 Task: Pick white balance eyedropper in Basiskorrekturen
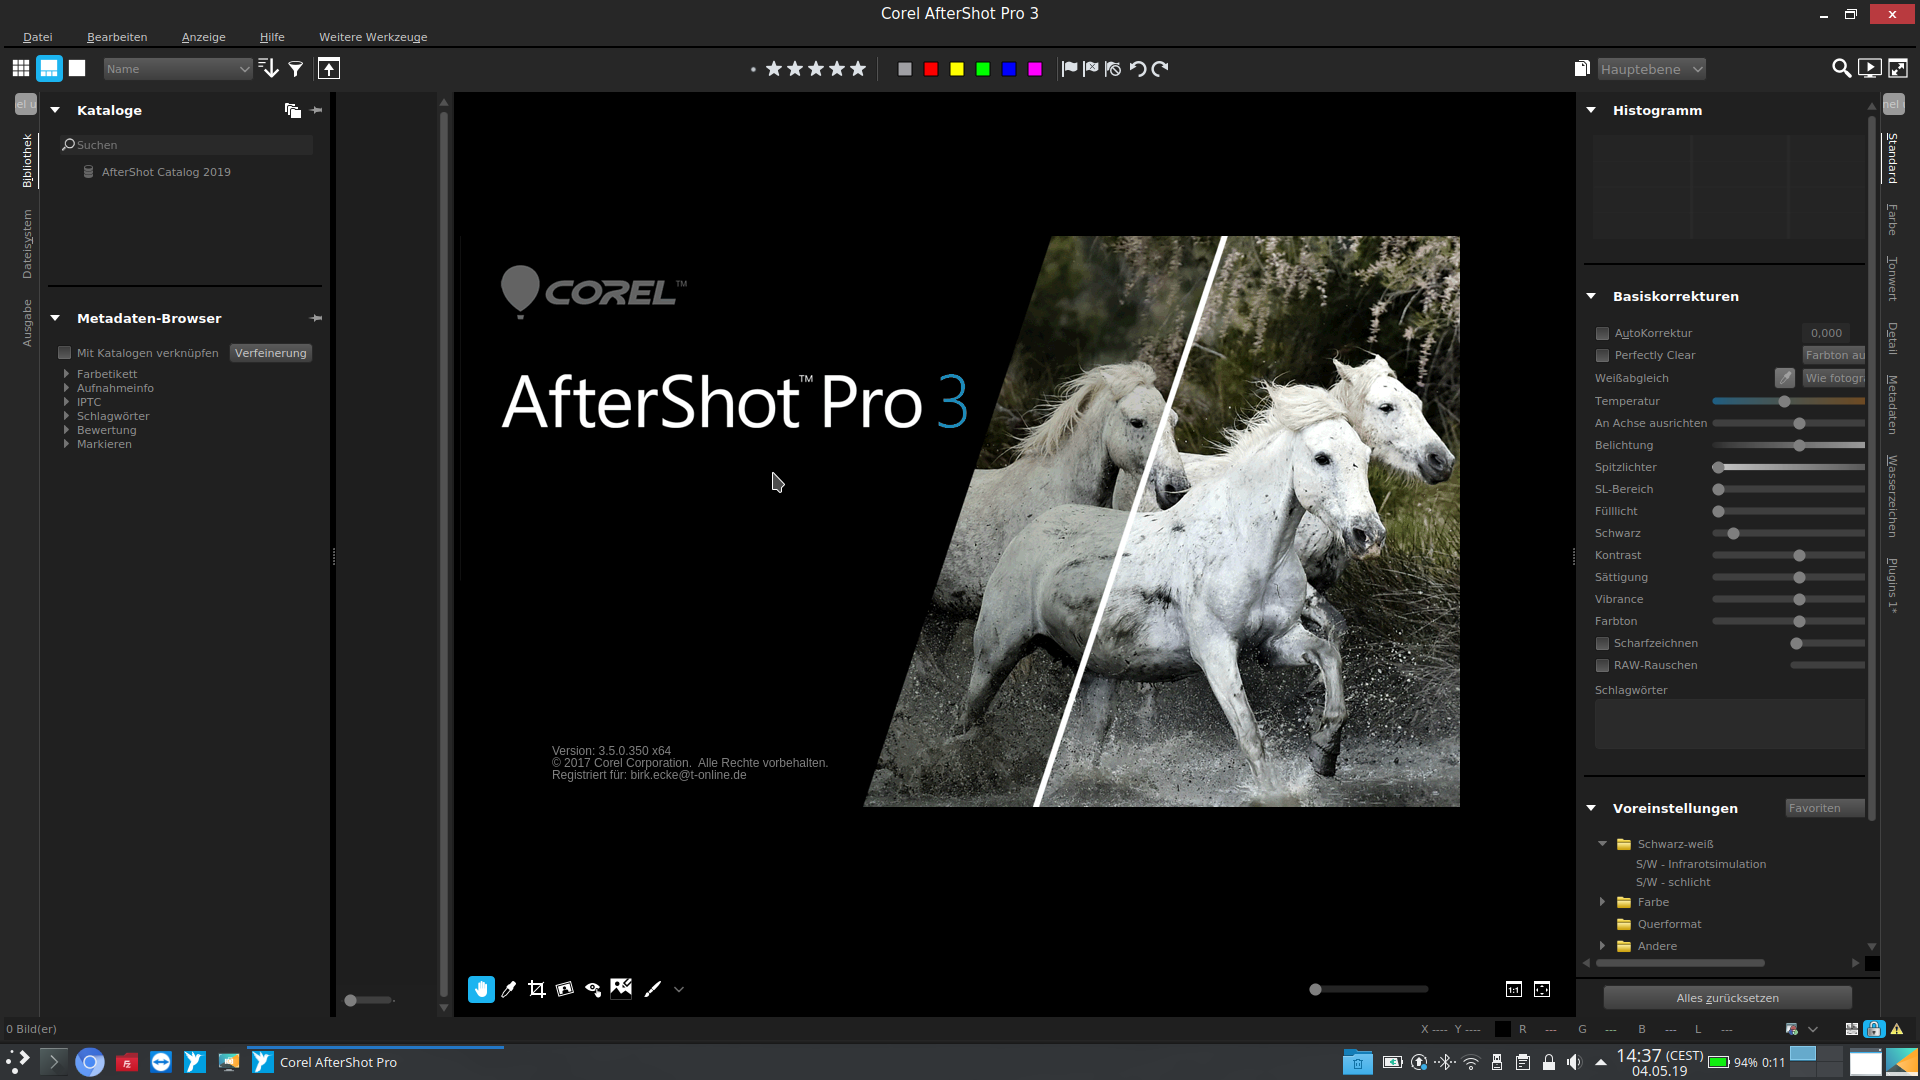coord(1785,377)
